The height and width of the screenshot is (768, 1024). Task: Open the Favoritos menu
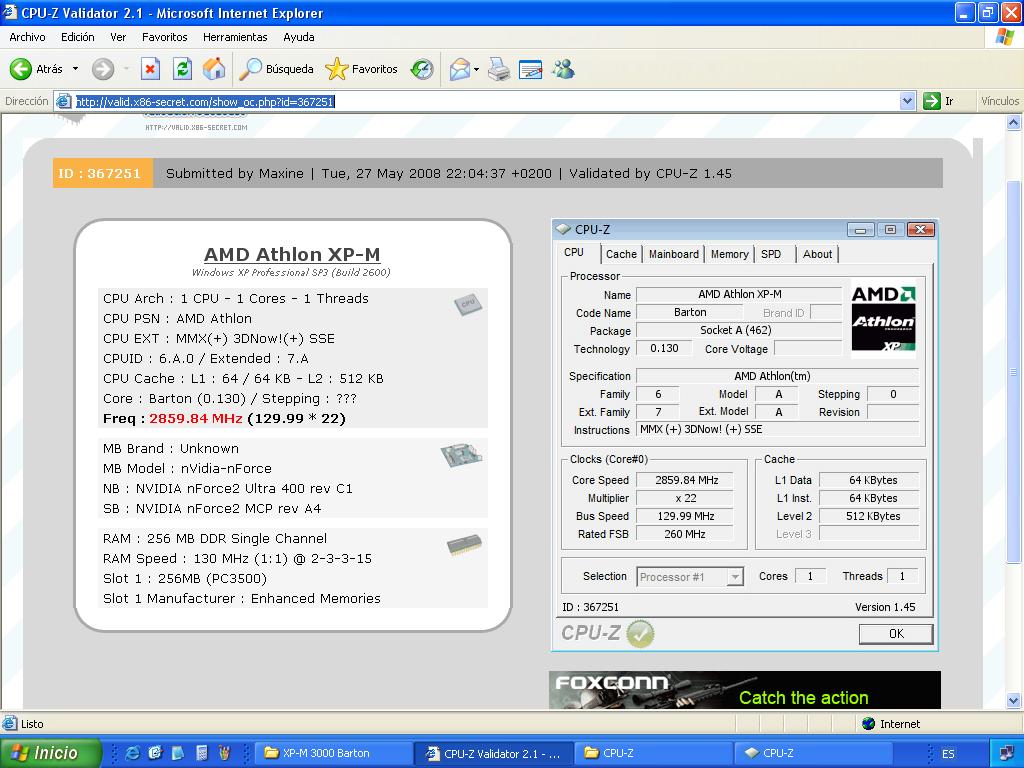point(165,37)
